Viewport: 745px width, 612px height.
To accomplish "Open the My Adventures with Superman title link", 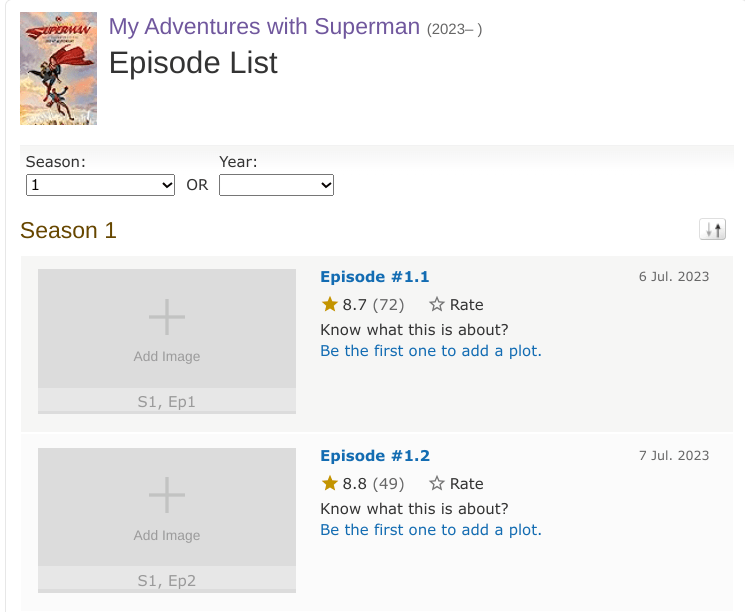I will coord(264,27).
